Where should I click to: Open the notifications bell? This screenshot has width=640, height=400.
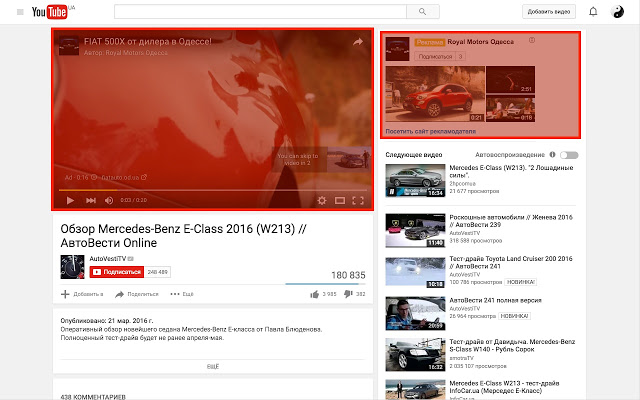(592, 12)
